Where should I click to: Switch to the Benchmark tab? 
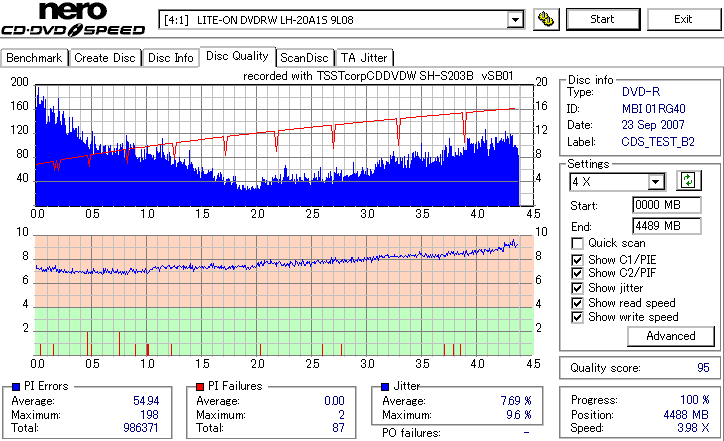coord(34,58)
